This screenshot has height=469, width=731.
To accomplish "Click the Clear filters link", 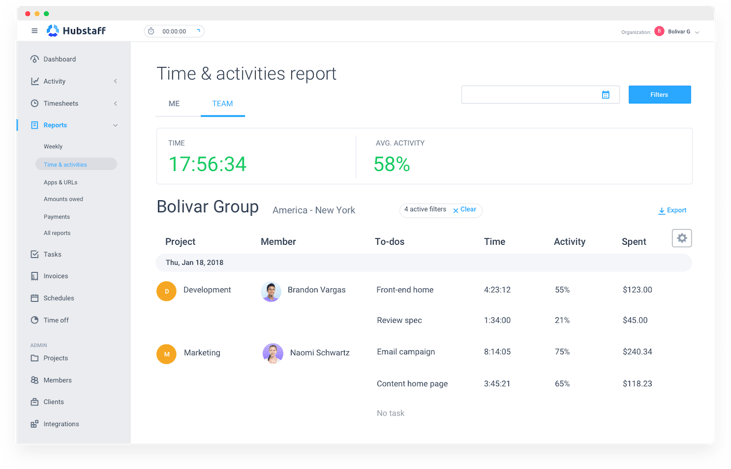I will [x=468, y=209].
